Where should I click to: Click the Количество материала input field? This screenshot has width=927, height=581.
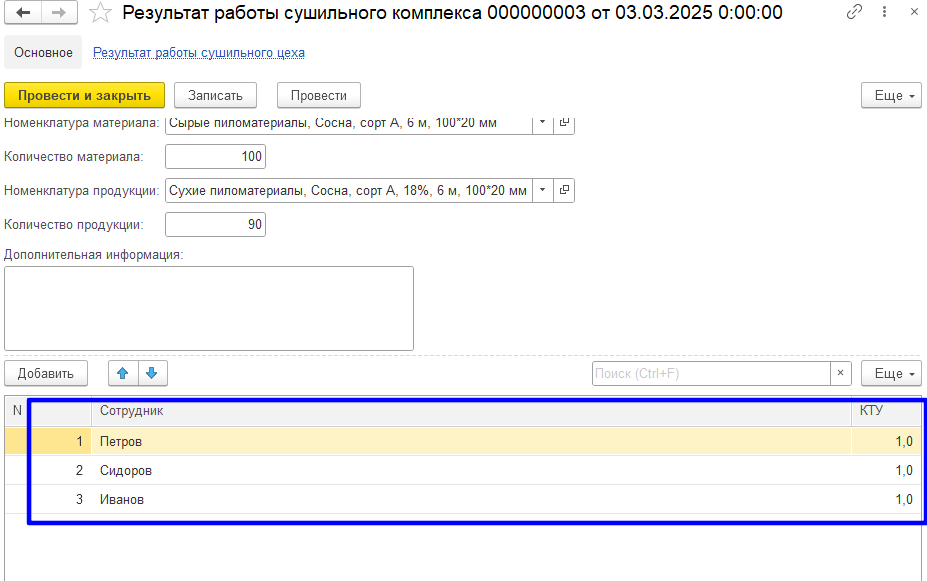[215, 156]
